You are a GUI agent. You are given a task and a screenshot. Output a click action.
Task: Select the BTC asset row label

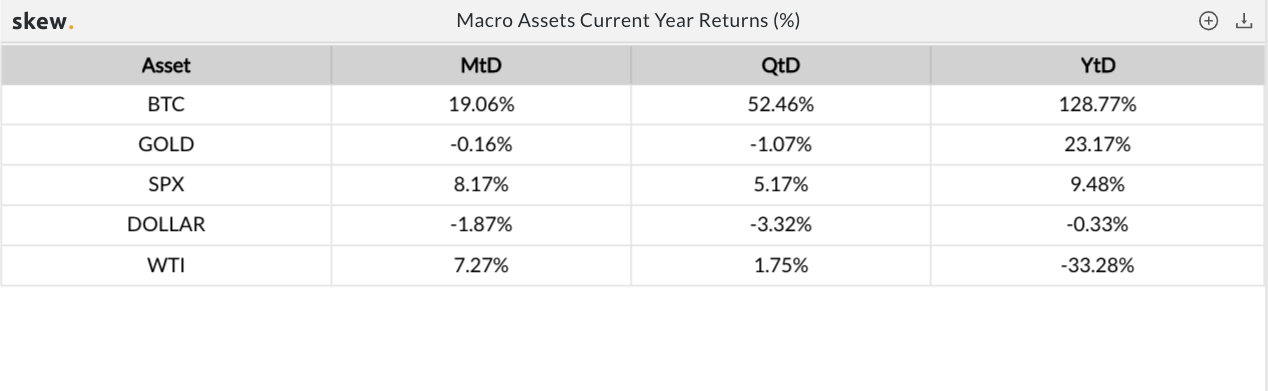[166, 105]
